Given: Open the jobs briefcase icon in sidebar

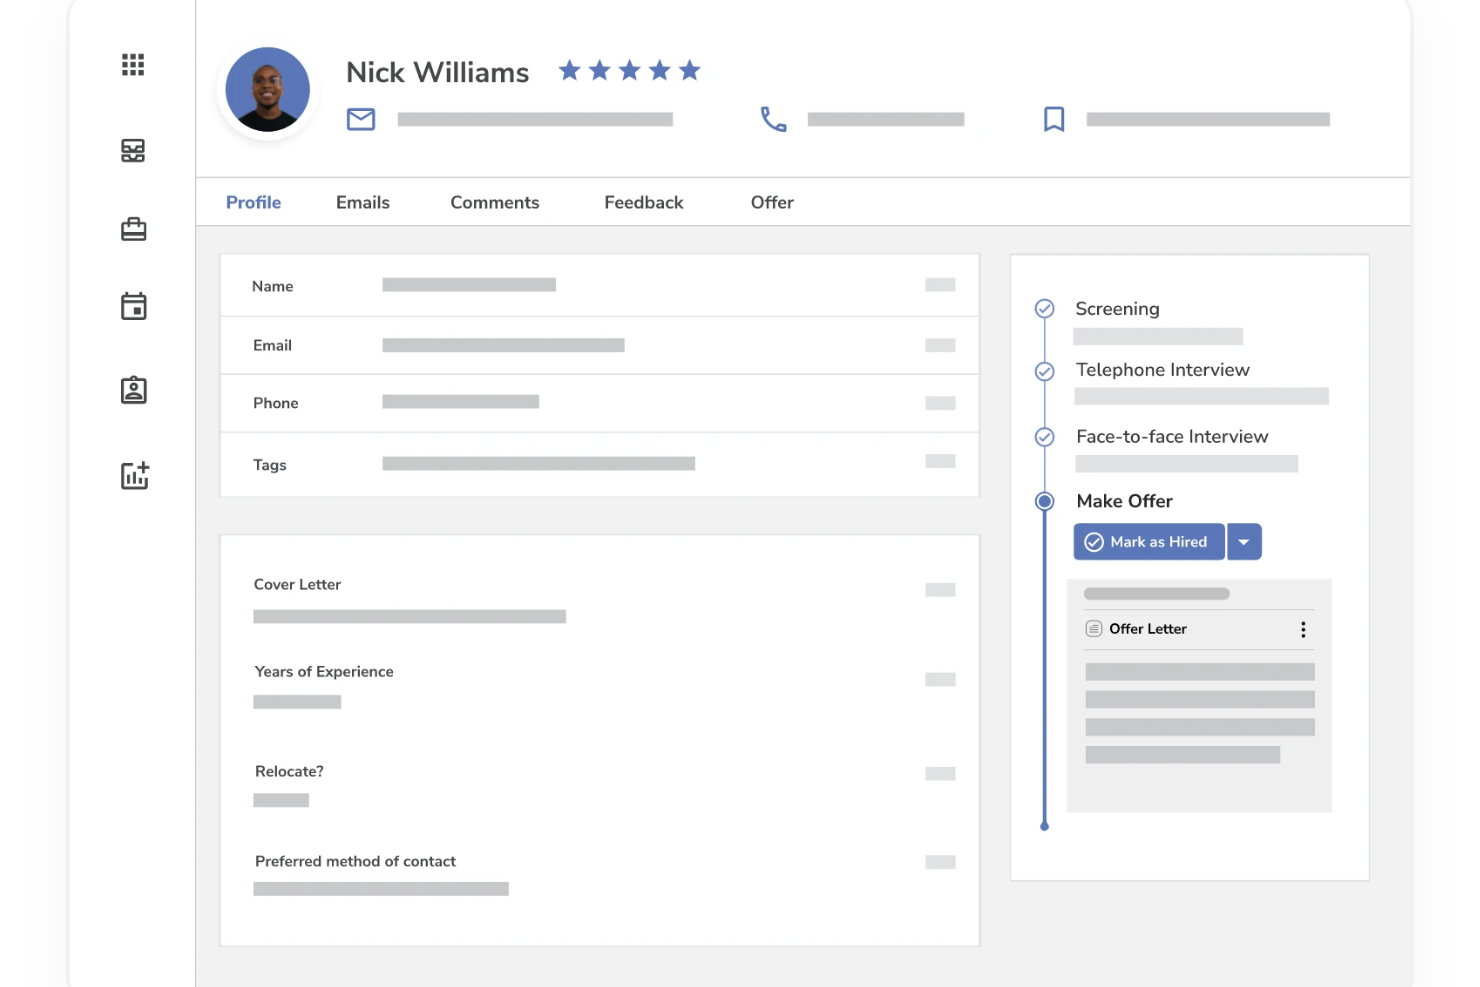Looking at the screenshot, I should click(x=133, y=228).
